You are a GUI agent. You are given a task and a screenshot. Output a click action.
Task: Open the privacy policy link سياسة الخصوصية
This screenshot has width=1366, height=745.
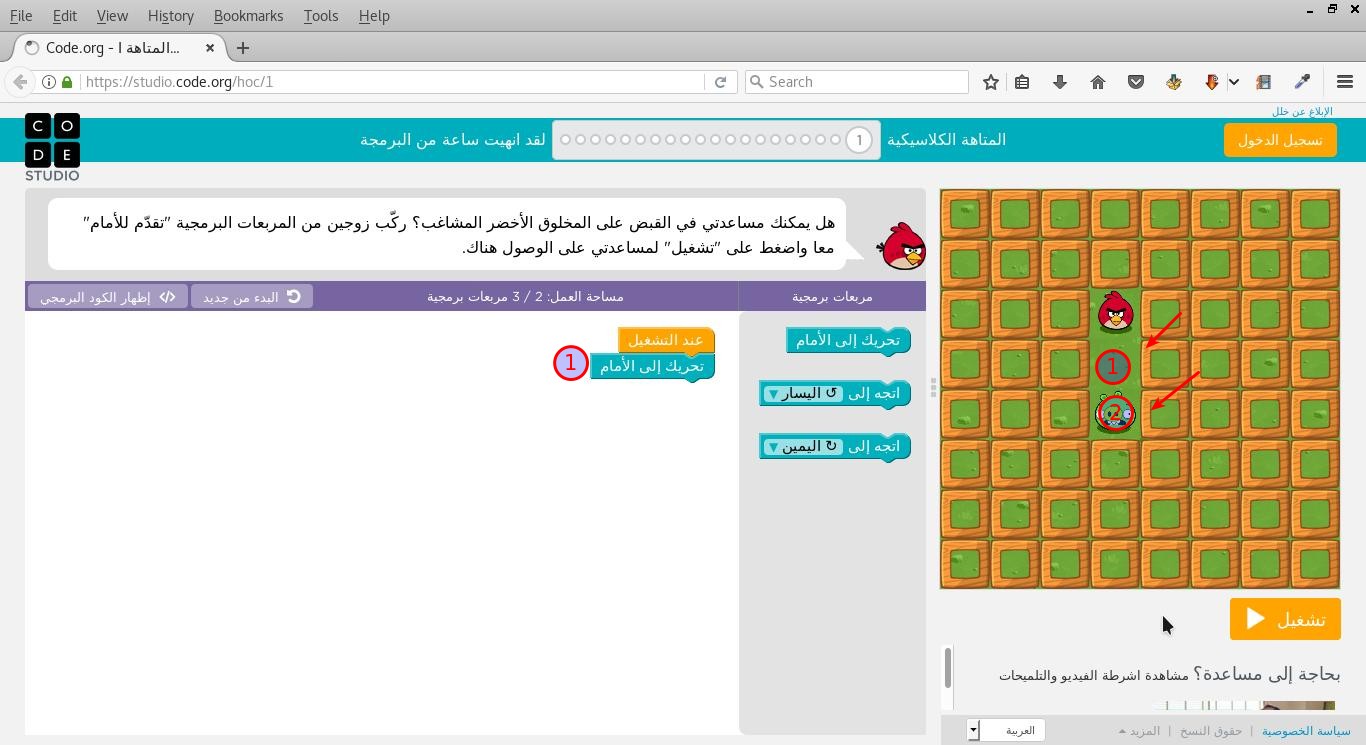point(1306,731)
